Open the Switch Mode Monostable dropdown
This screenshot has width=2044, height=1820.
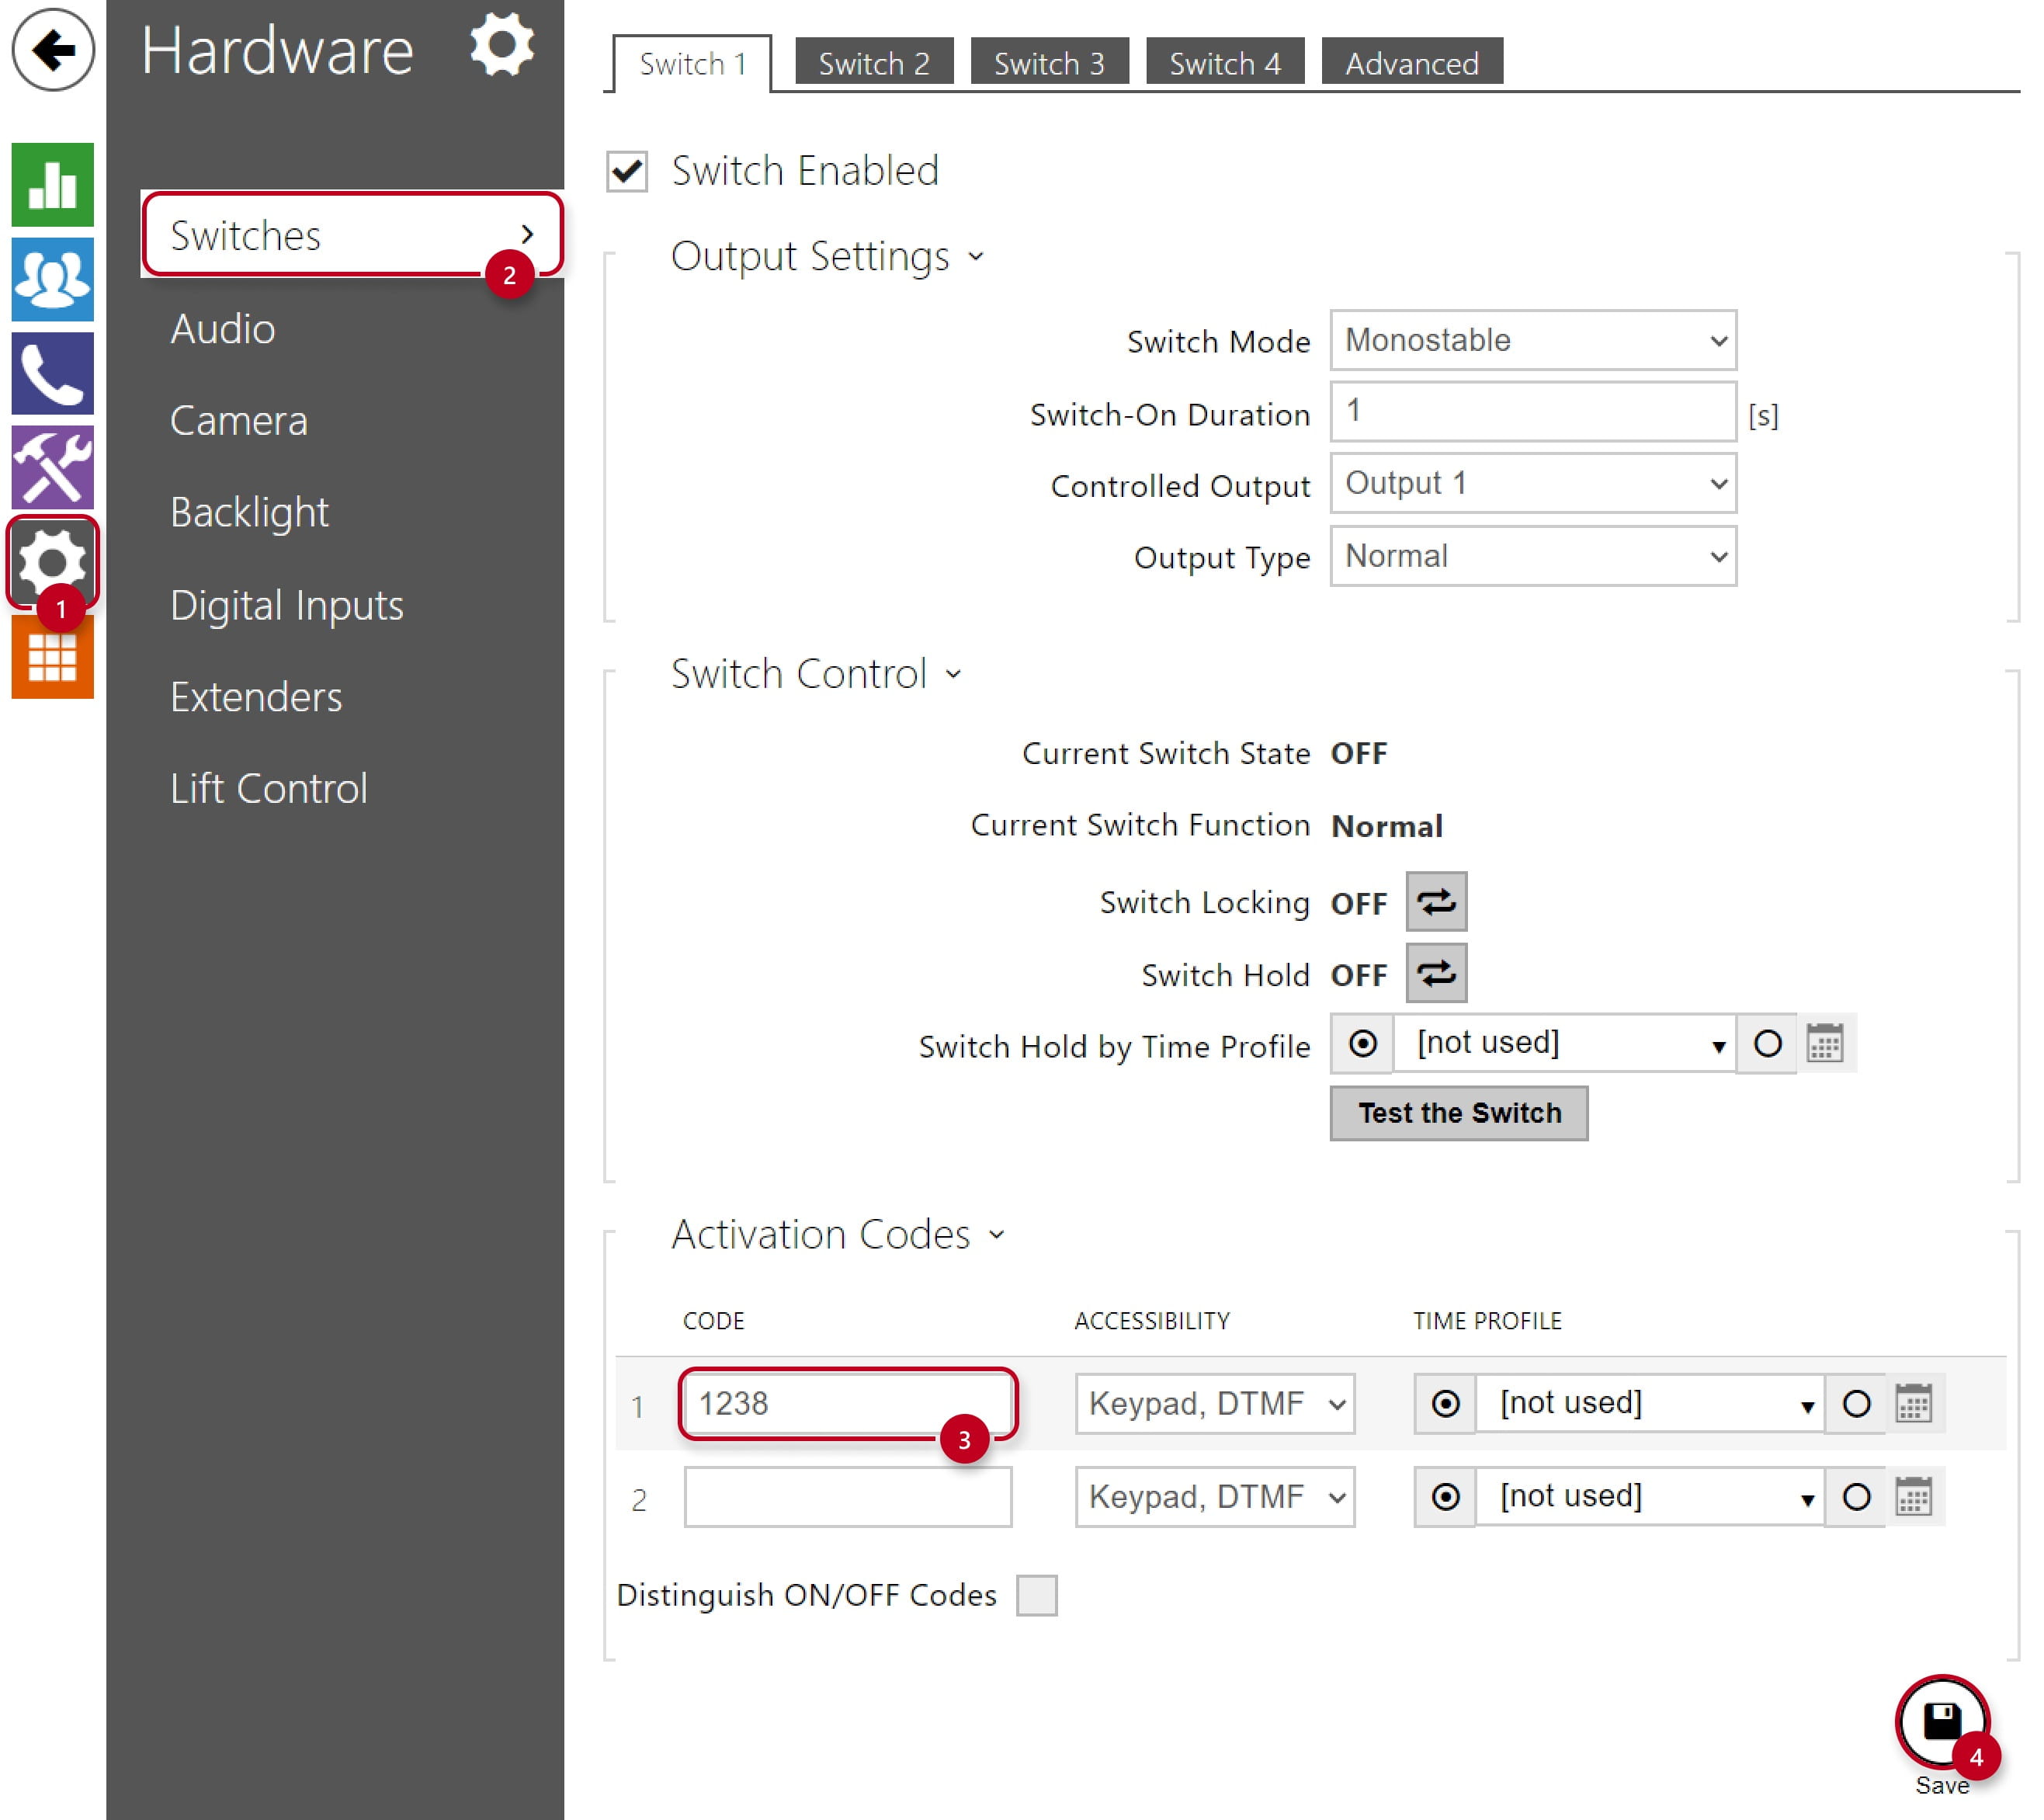(1533, 340)
